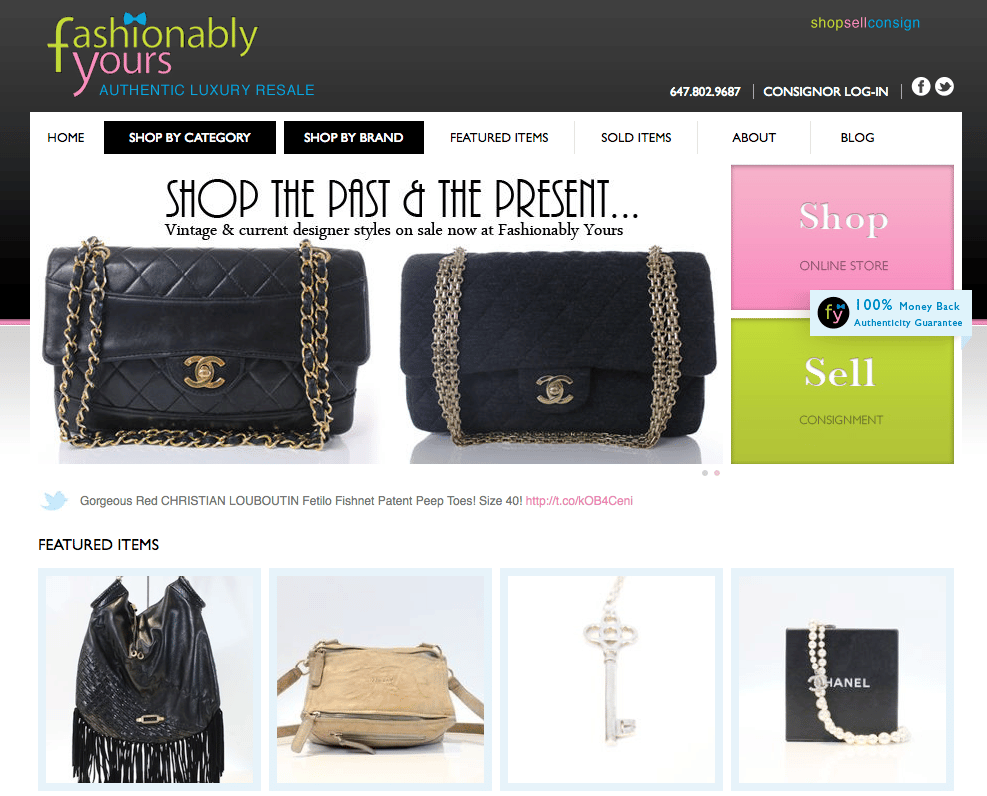Follow the t.co link in tweet

579,501
